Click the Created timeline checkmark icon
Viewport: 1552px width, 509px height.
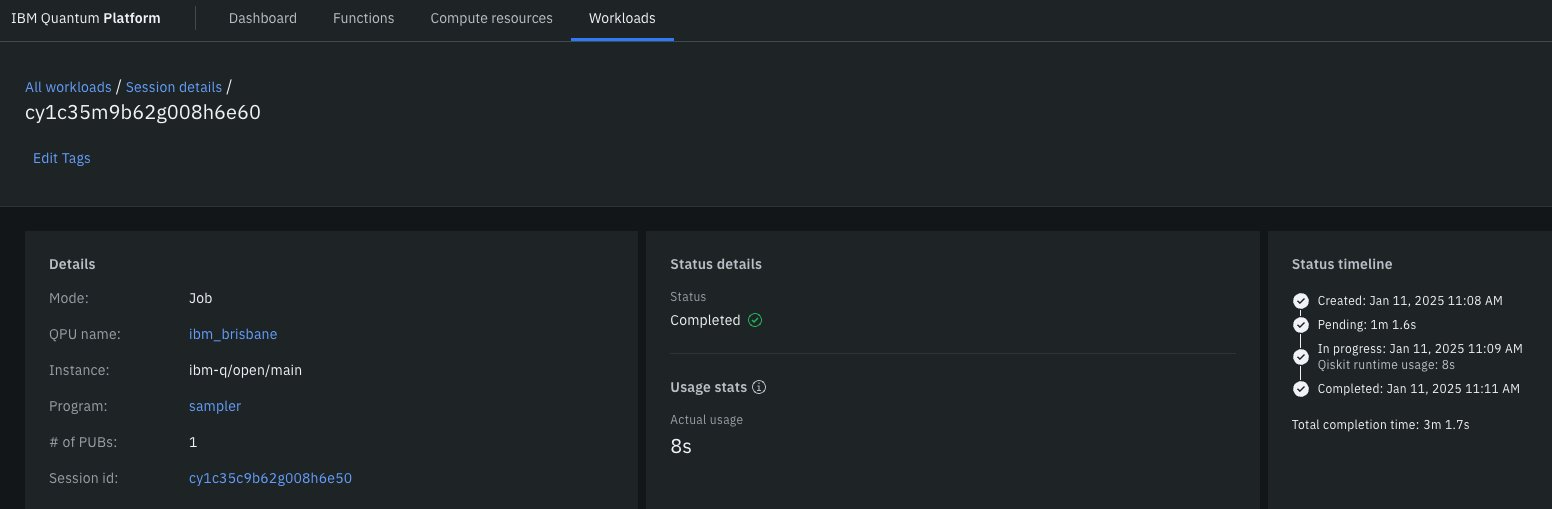[x=1300, y=300]
